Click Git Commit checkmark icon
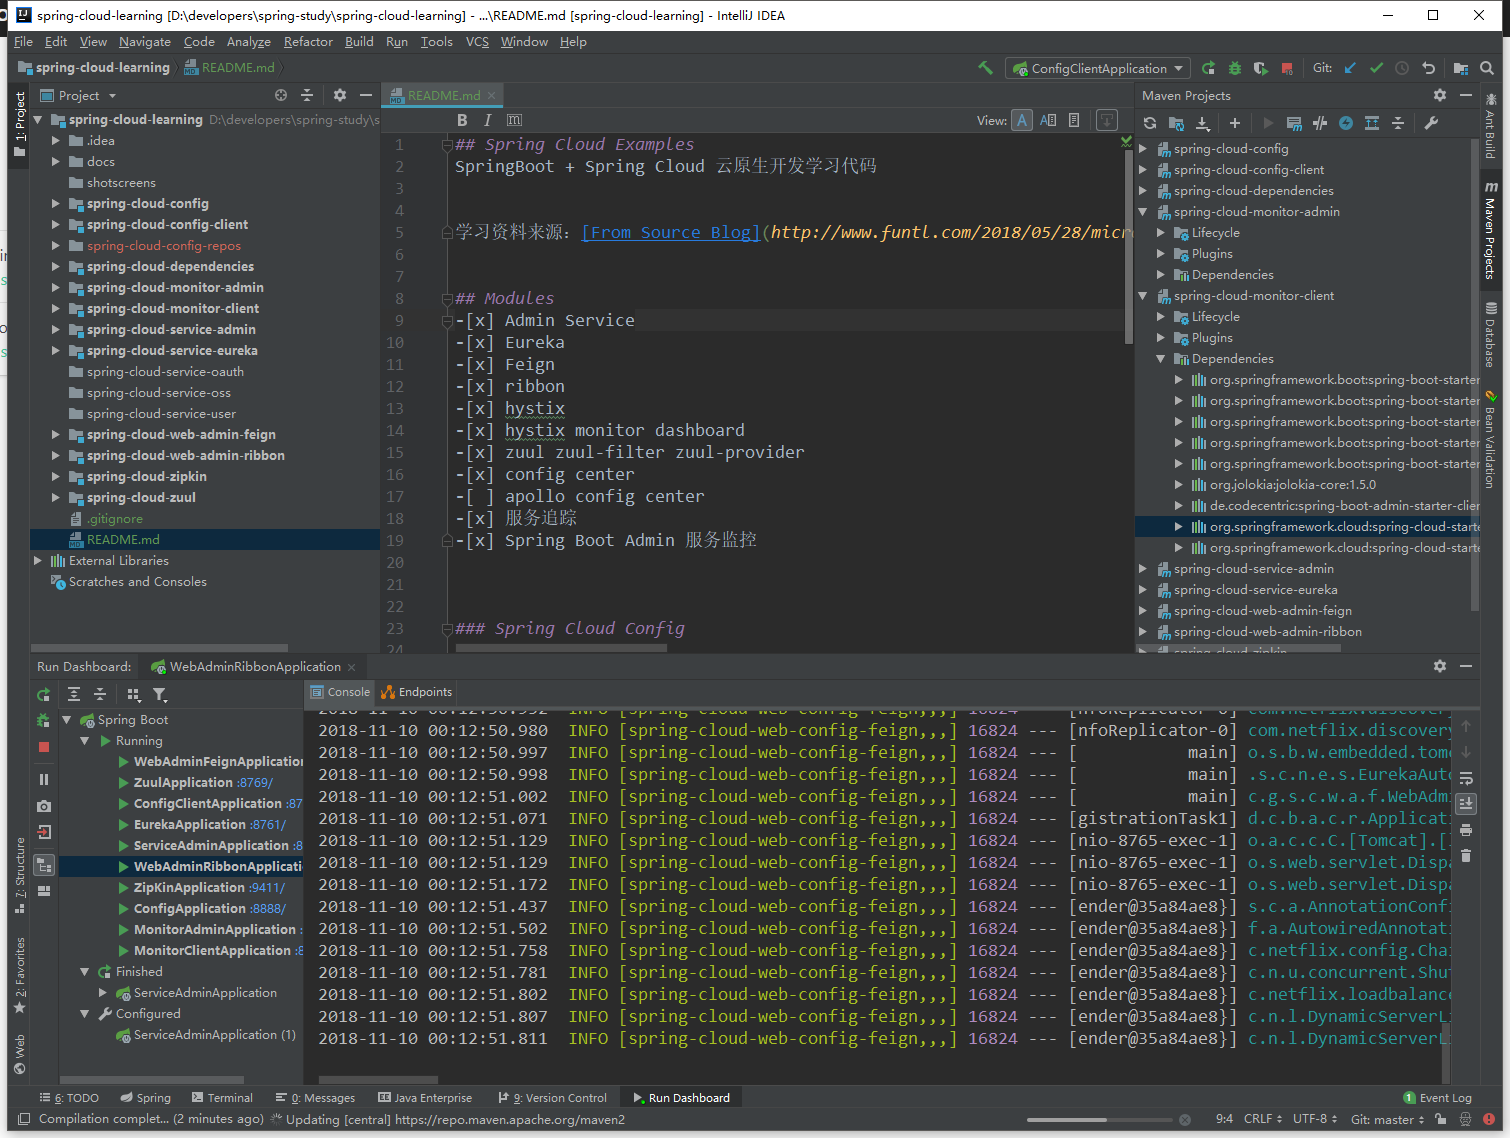Viewport: 1510px width, 1138px height. click(1376, 68)
